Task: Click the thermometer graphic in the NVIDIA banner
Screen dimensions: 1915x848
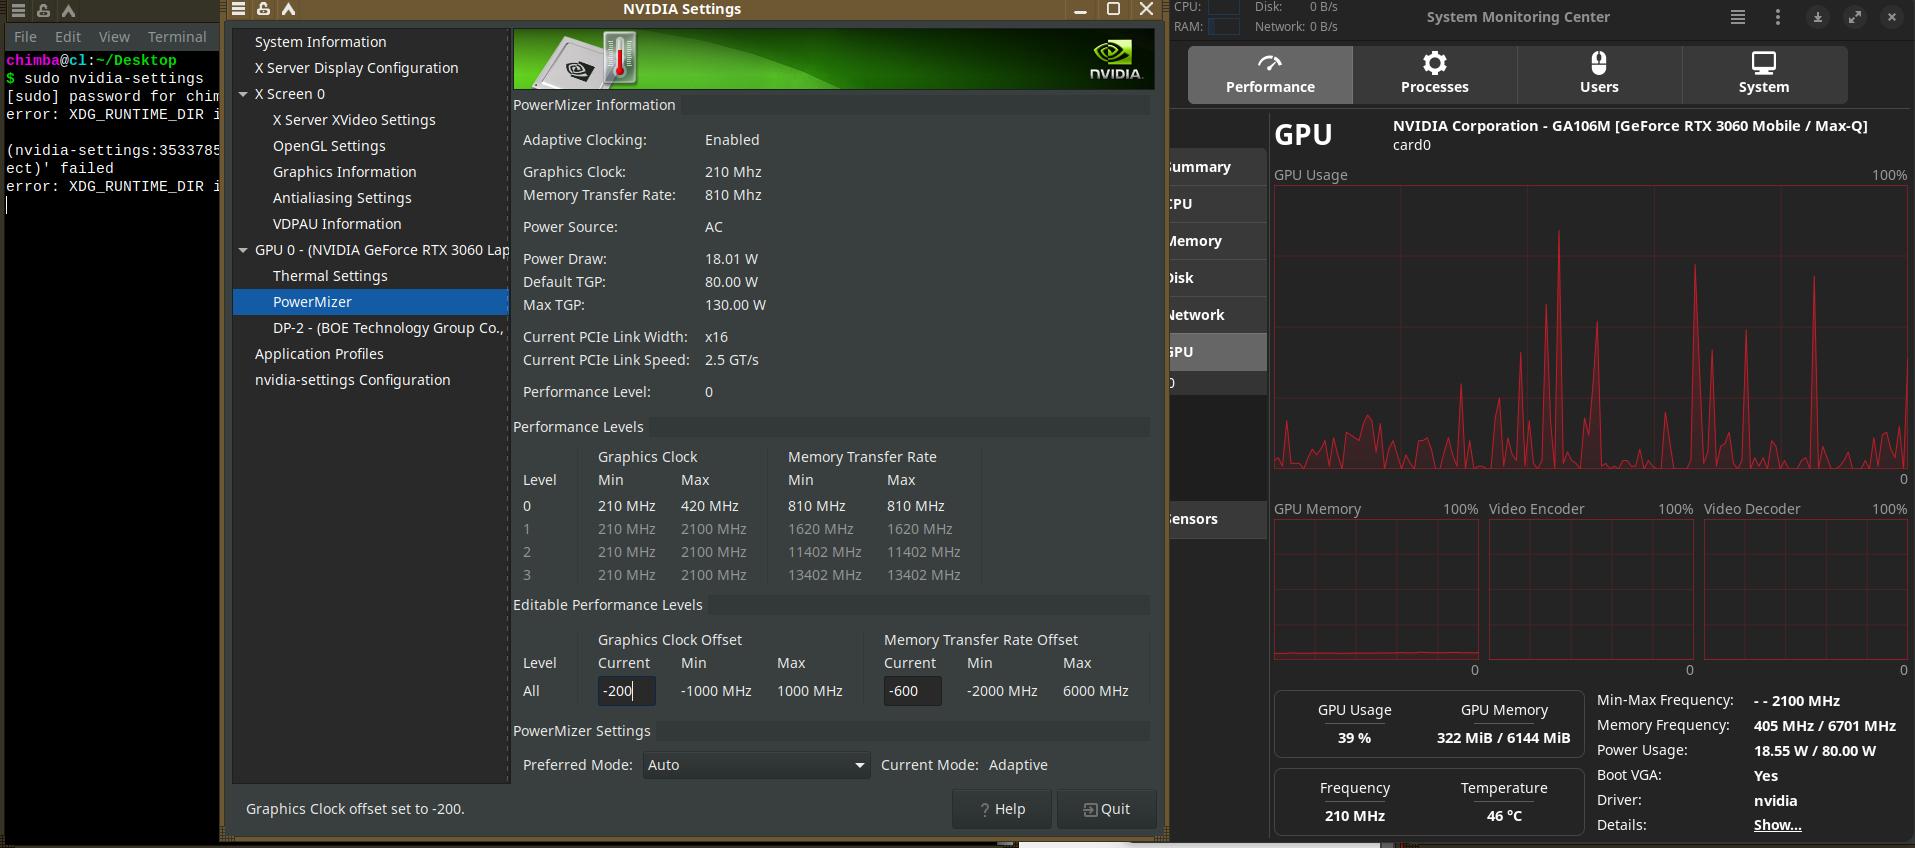Action: [x=620, y=58]
